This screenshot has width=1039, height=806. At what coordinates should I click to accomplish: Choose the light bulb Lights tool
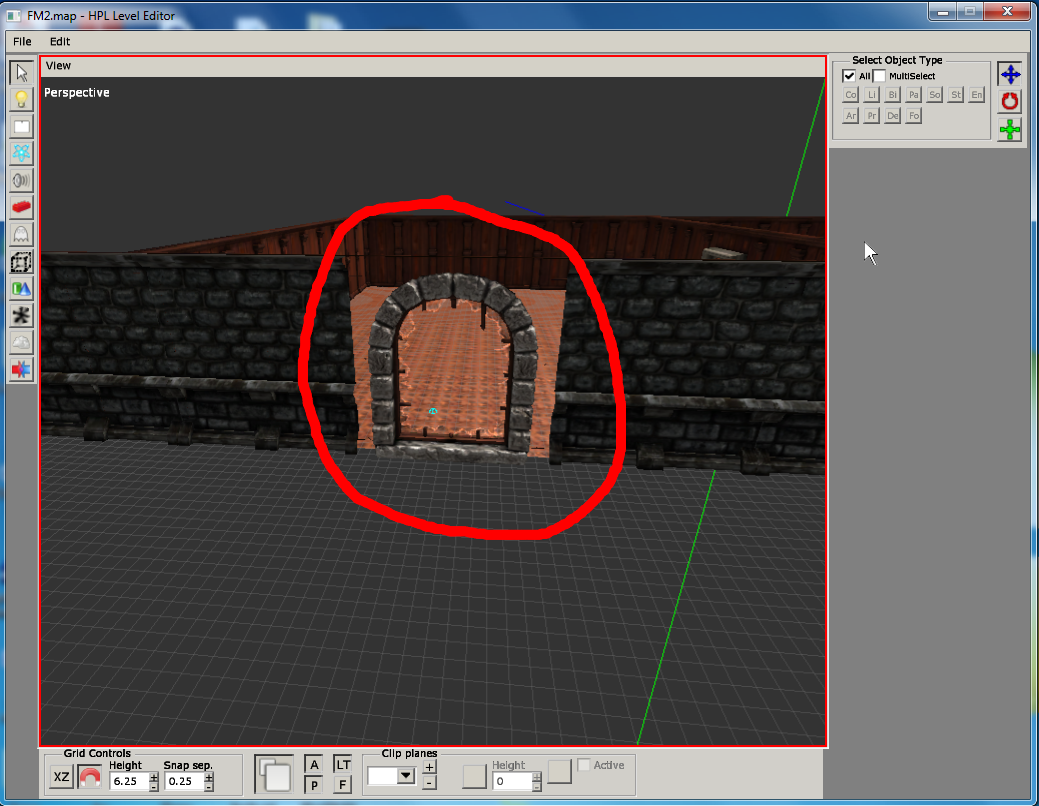coord(21,100)
